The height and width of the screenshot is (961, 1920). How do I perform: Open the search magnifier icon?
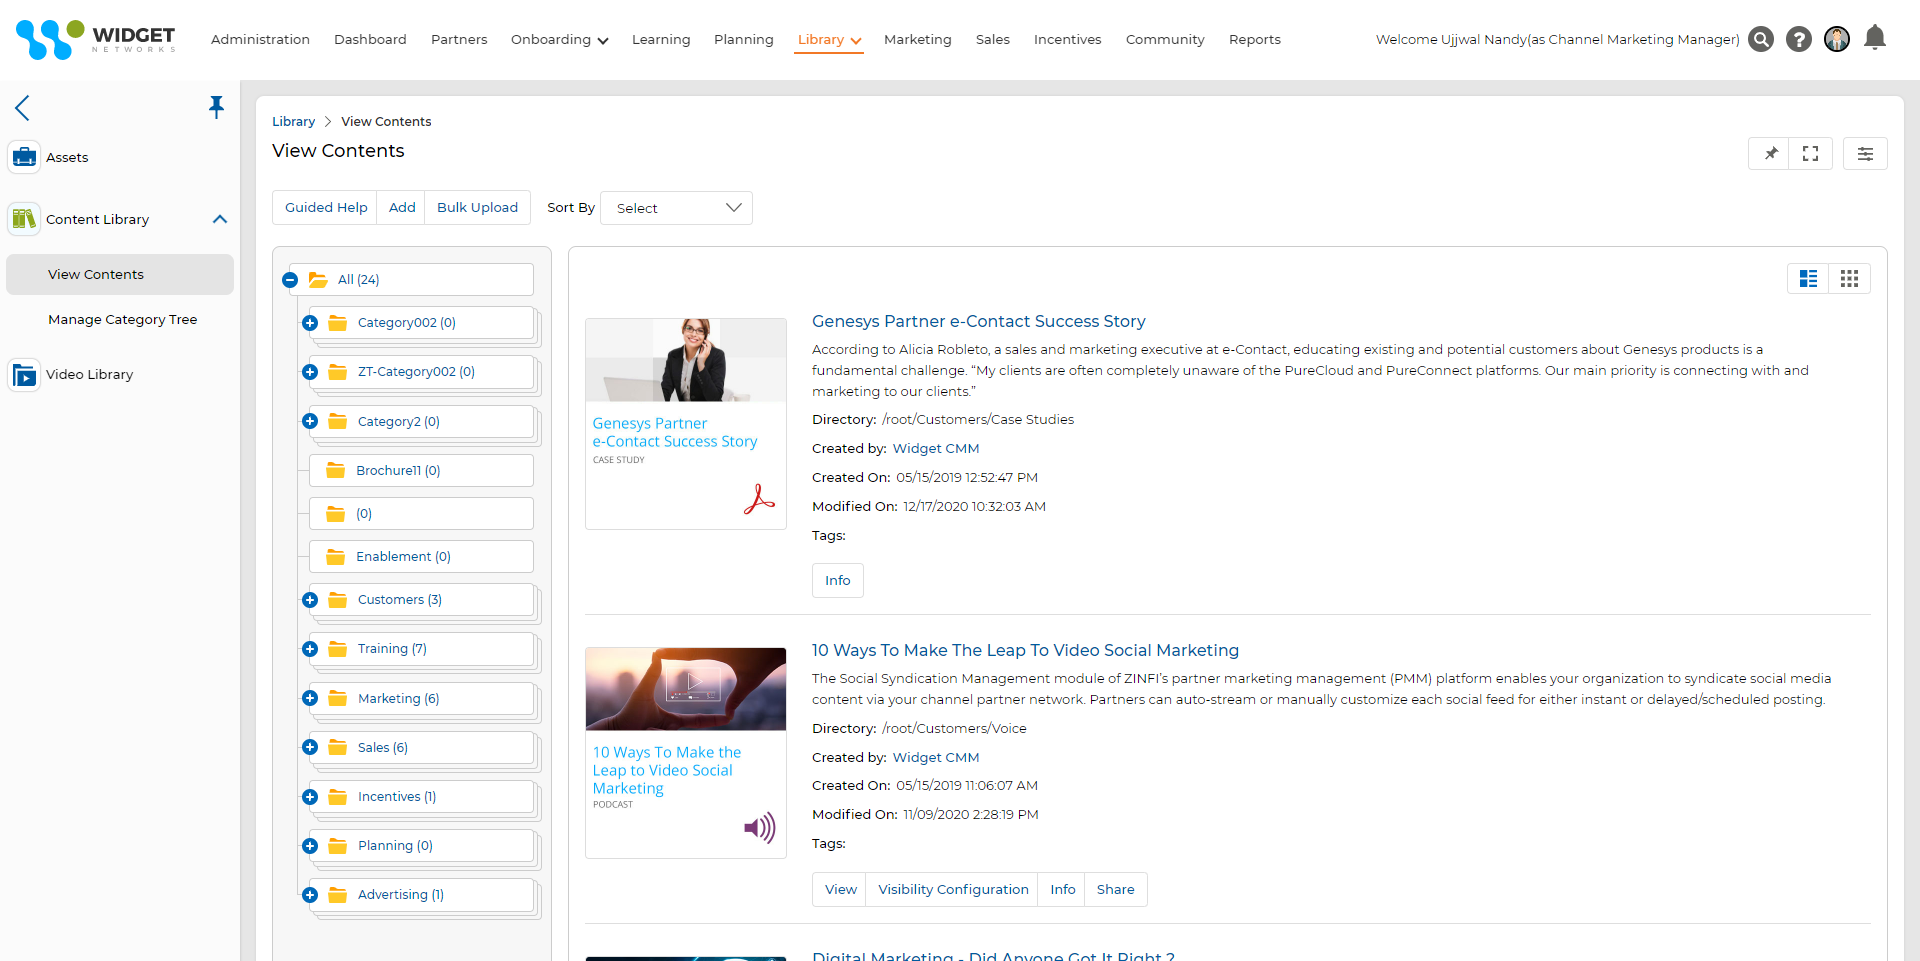(1761, 39)
